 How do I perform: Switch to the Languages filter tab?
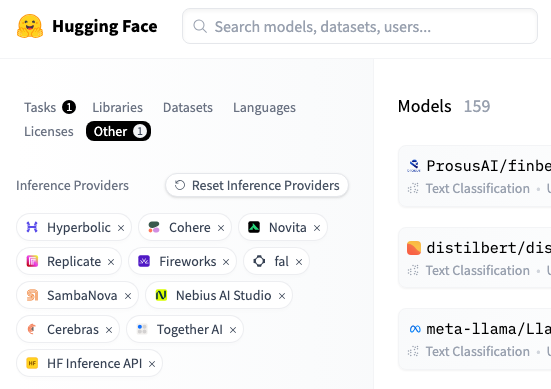264,107
